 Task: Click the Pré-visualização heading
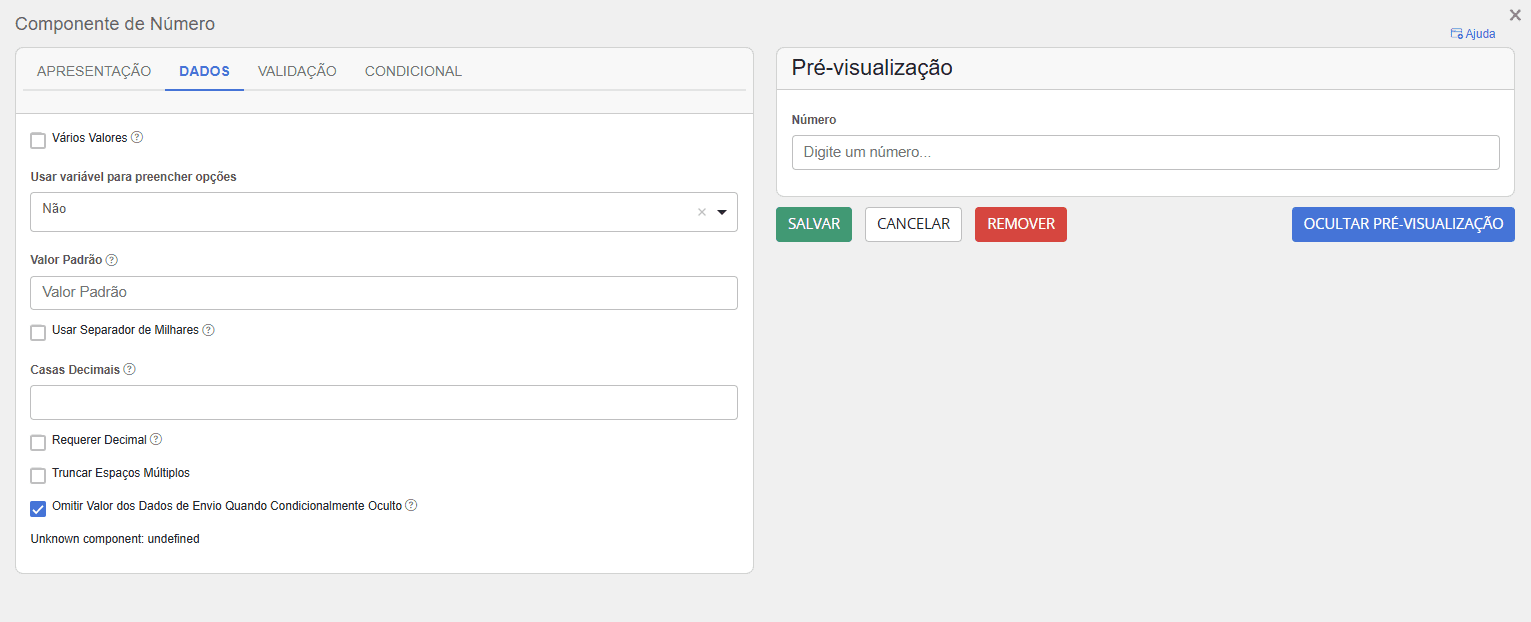point(872,68)
